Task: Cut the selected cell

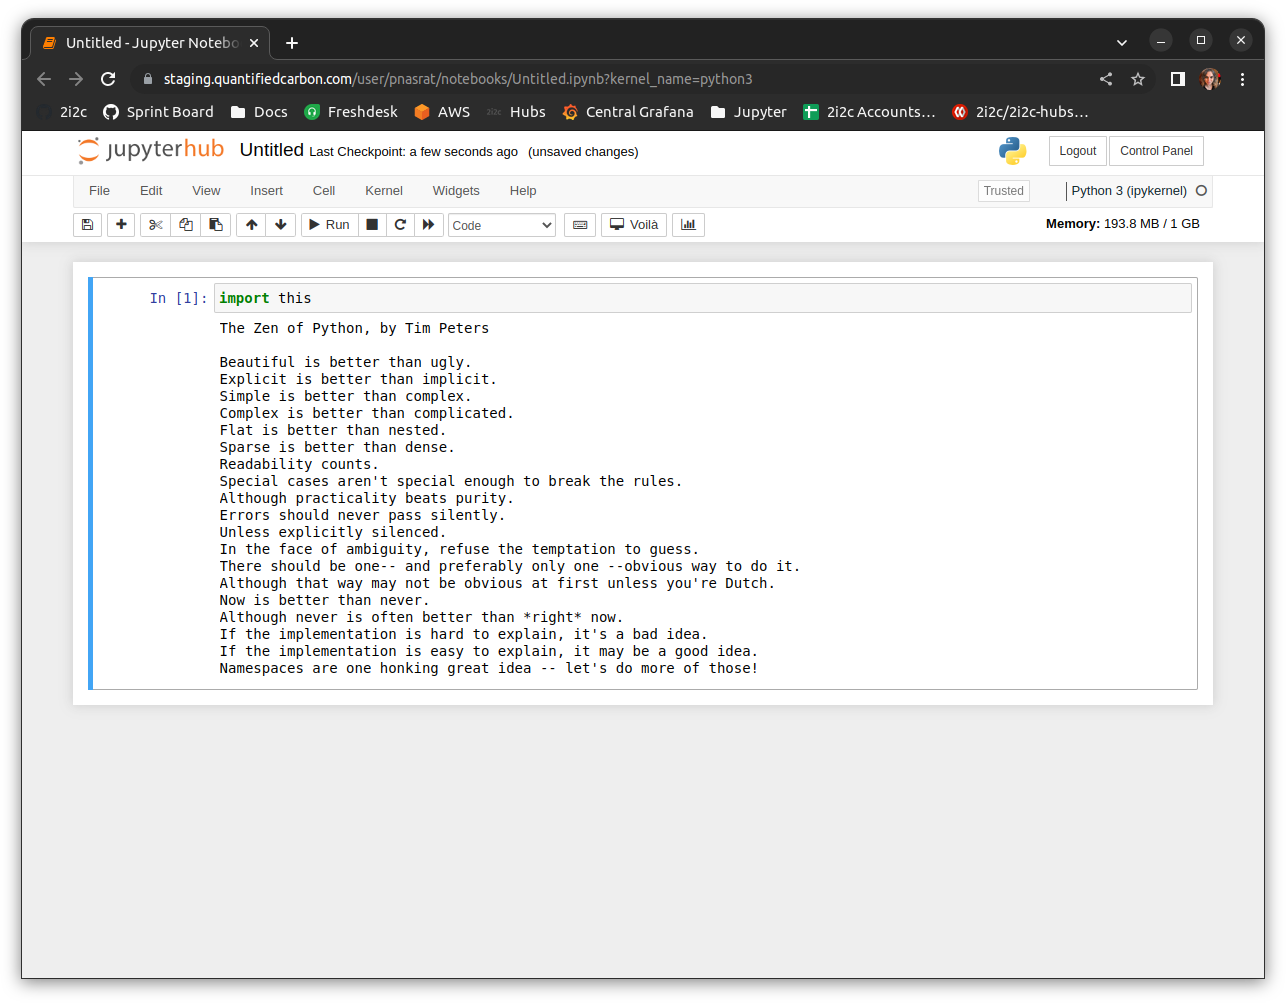Action: (155, 224)
